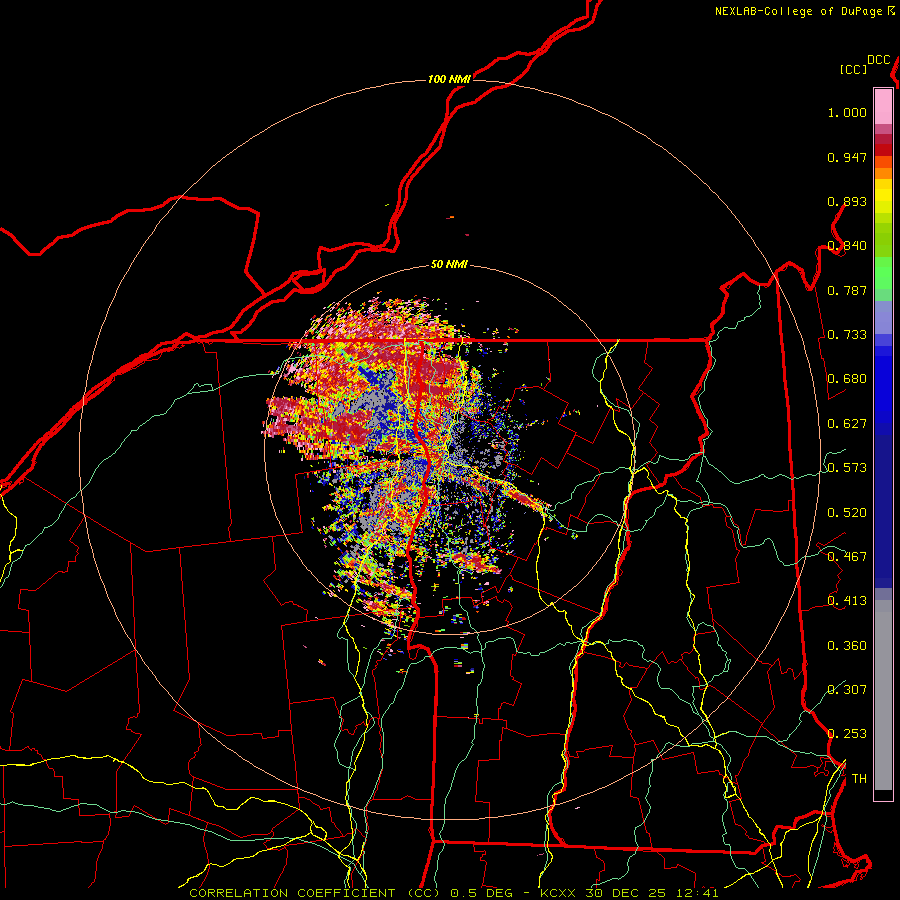Click the NEXLAB-College of DuPage label
The width and height of the screenshot is (900, 900).
pyautogui.click(x=798, y=11)
